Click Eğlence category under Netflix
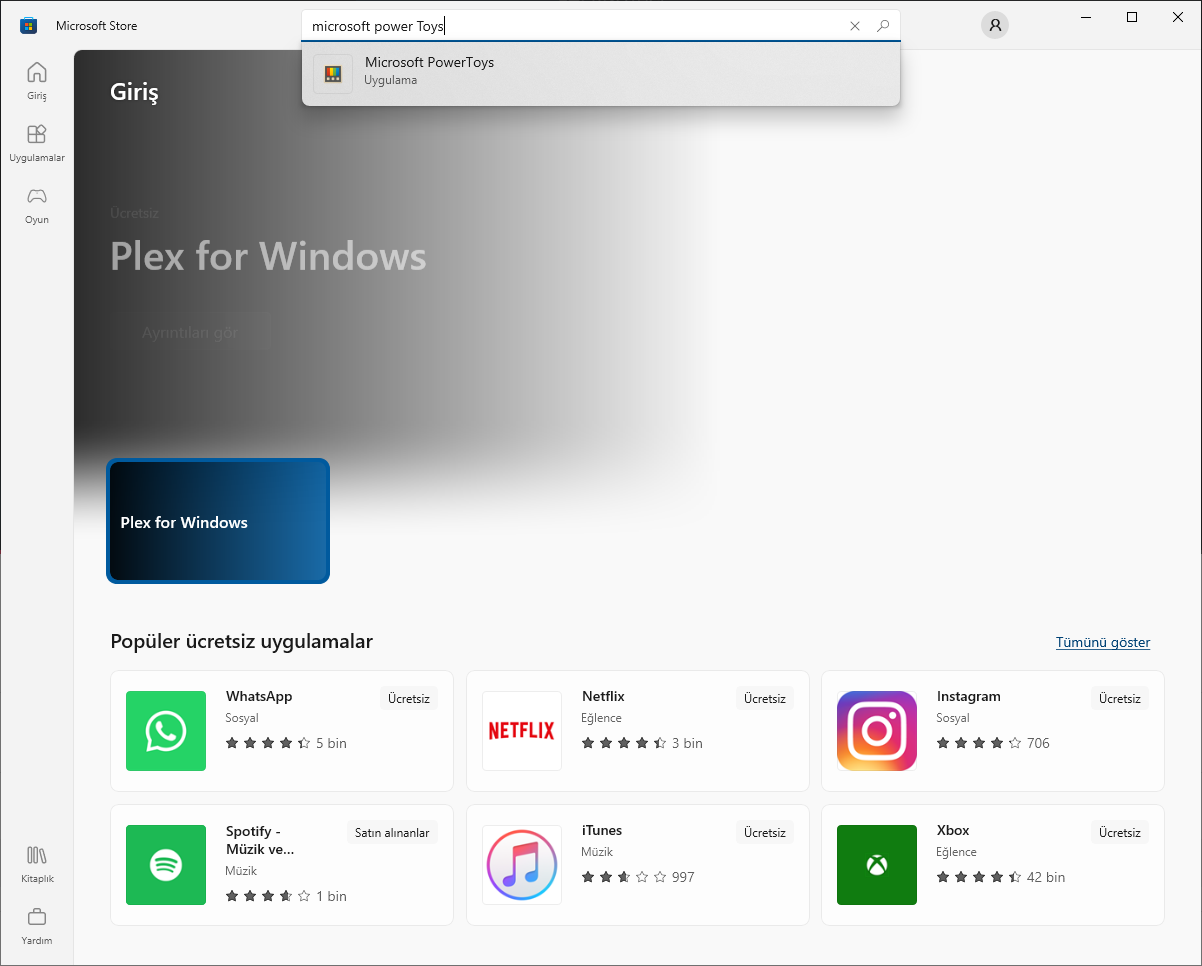This screenshot has width=1202, height=966. click(x=602, y=718)
